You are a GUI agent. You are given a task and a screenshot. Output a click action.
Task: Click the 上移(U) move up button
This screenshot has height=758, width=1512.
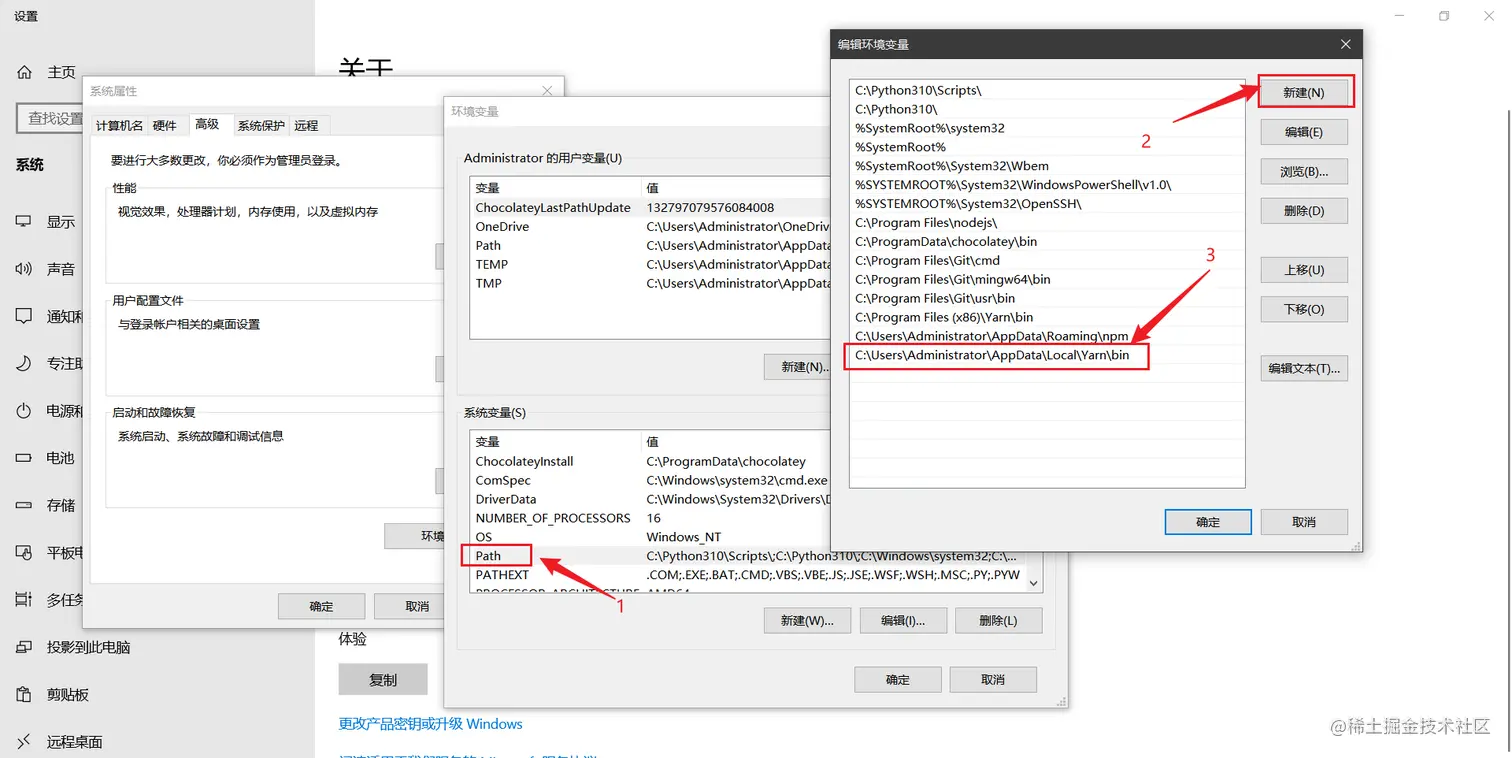click(x=1304, y=270)
